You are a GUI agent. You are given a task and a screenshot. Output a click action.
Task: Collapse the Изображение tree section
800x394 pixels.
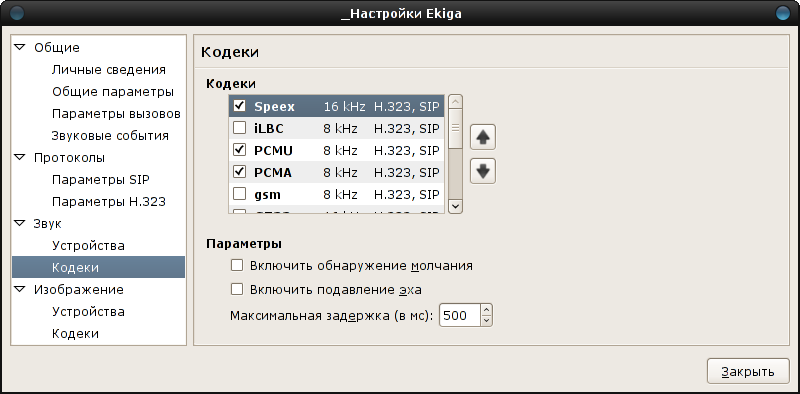(x=19, y=289)
